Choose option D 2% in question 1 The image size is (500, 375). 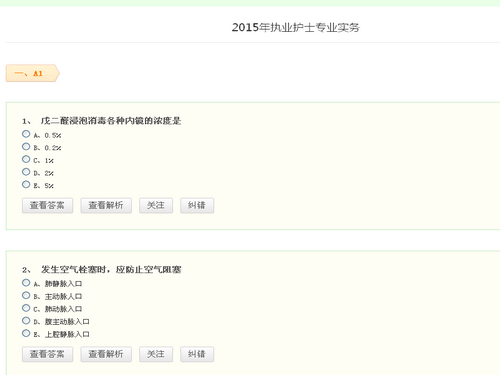pos(26,172)
